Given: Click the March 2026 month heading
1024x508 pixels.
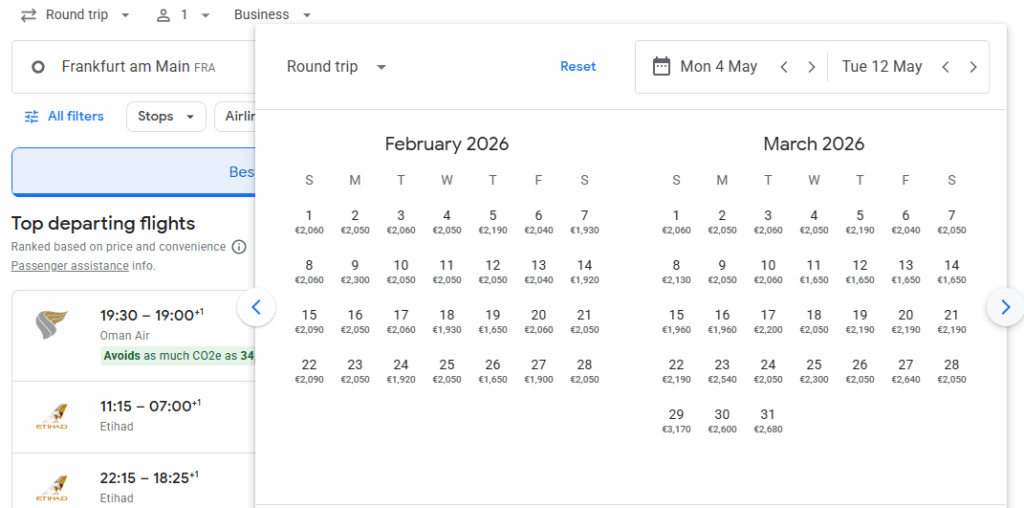Looking at the screenshot, I should pos(814,144).
